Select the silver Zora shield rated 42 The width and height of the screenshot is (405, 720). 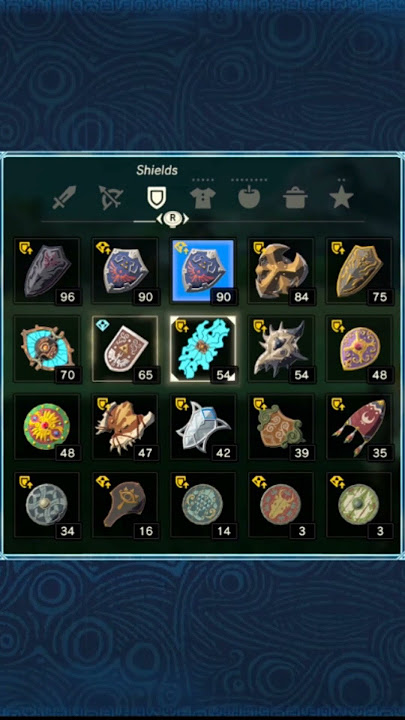coord(203,427)
